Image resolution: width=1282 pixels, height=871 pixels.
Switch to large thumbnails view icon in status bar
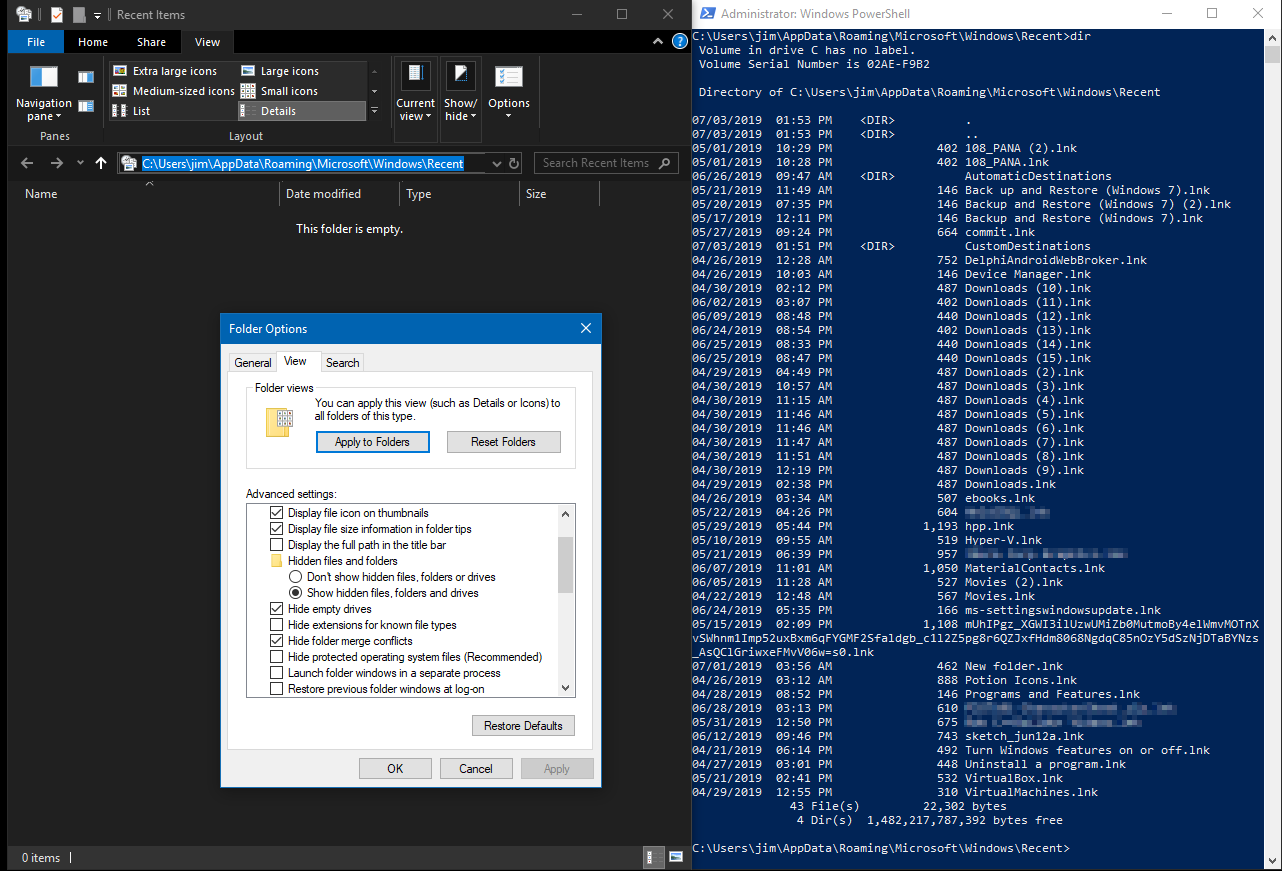point(675,857)
